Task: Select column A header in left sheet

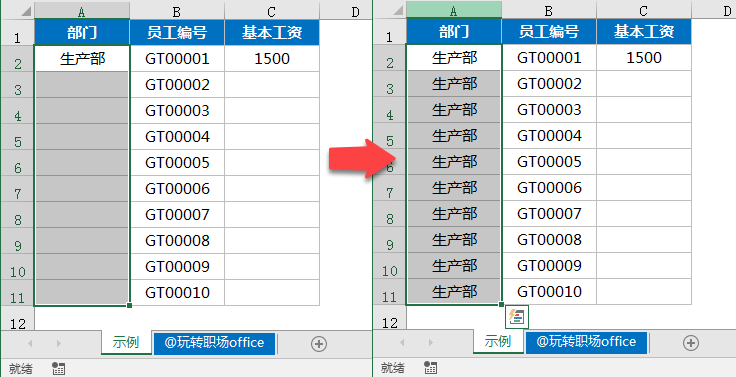Action: pos(82,10)
